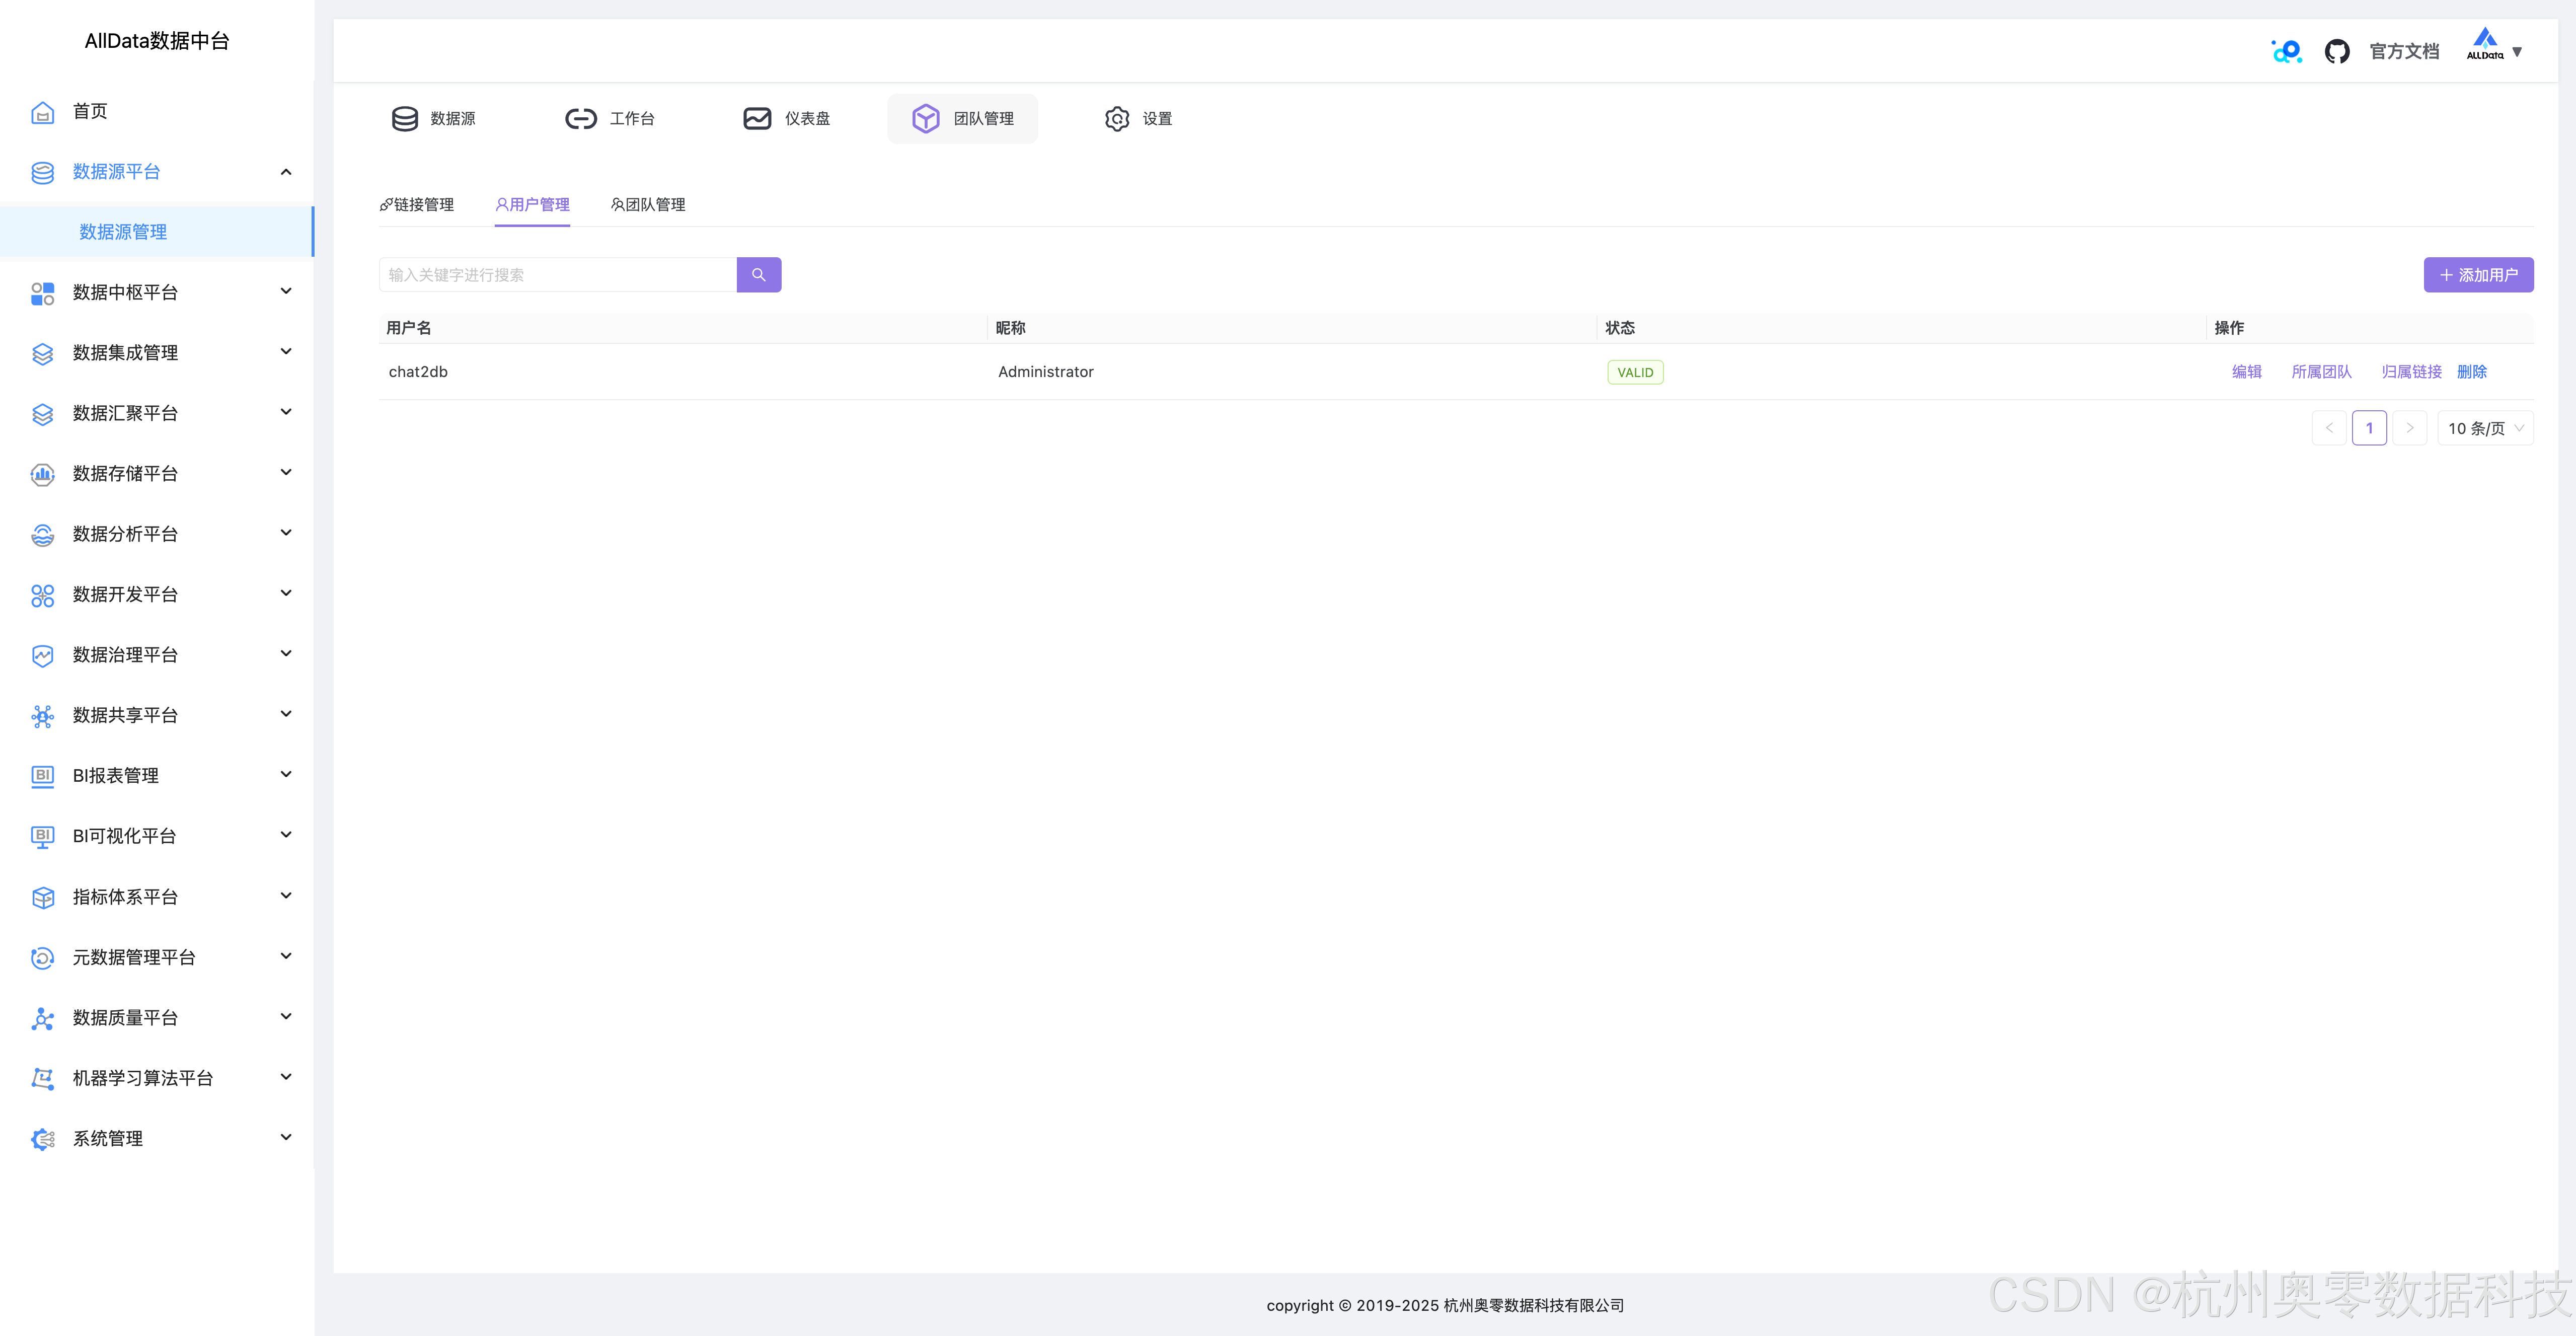The image size is (2576, 1336).
Task: Switch to the 链接管理 tab
Action: [x=417, y=205]
